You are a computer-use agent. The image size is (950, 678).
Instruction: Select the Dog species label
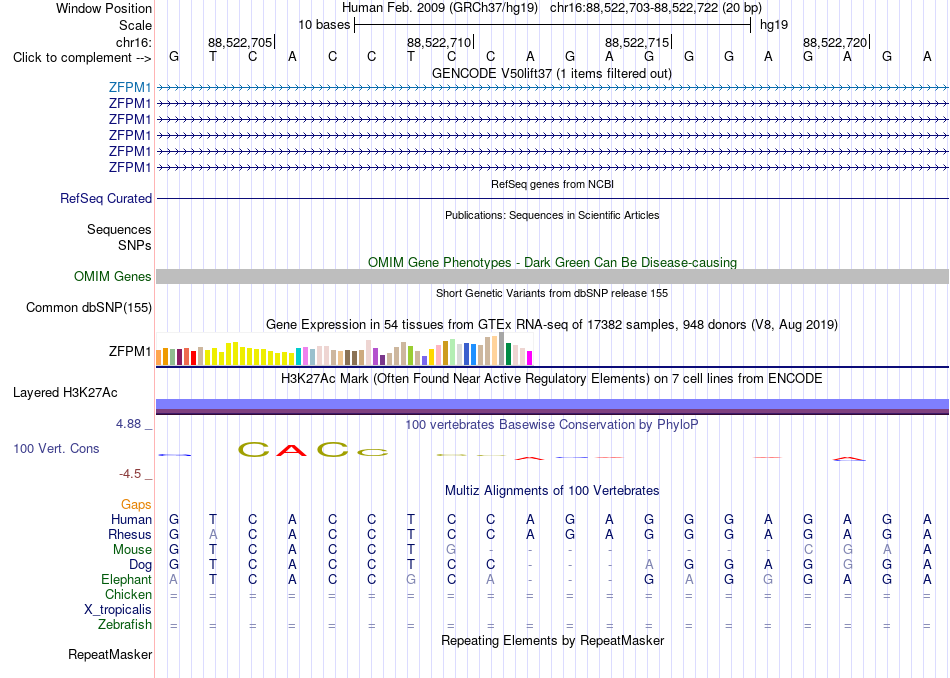[x=140, y=565]
